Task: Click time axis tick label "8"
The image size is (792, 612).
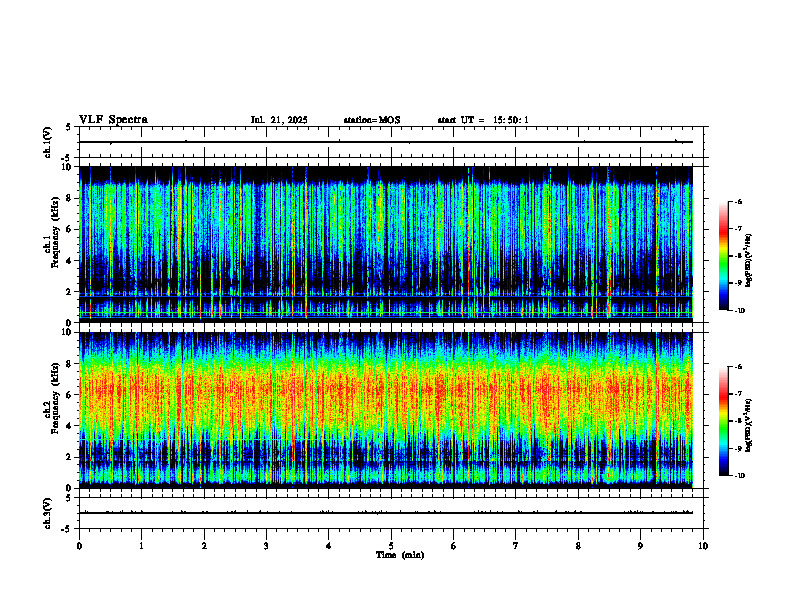Action: 578,546
